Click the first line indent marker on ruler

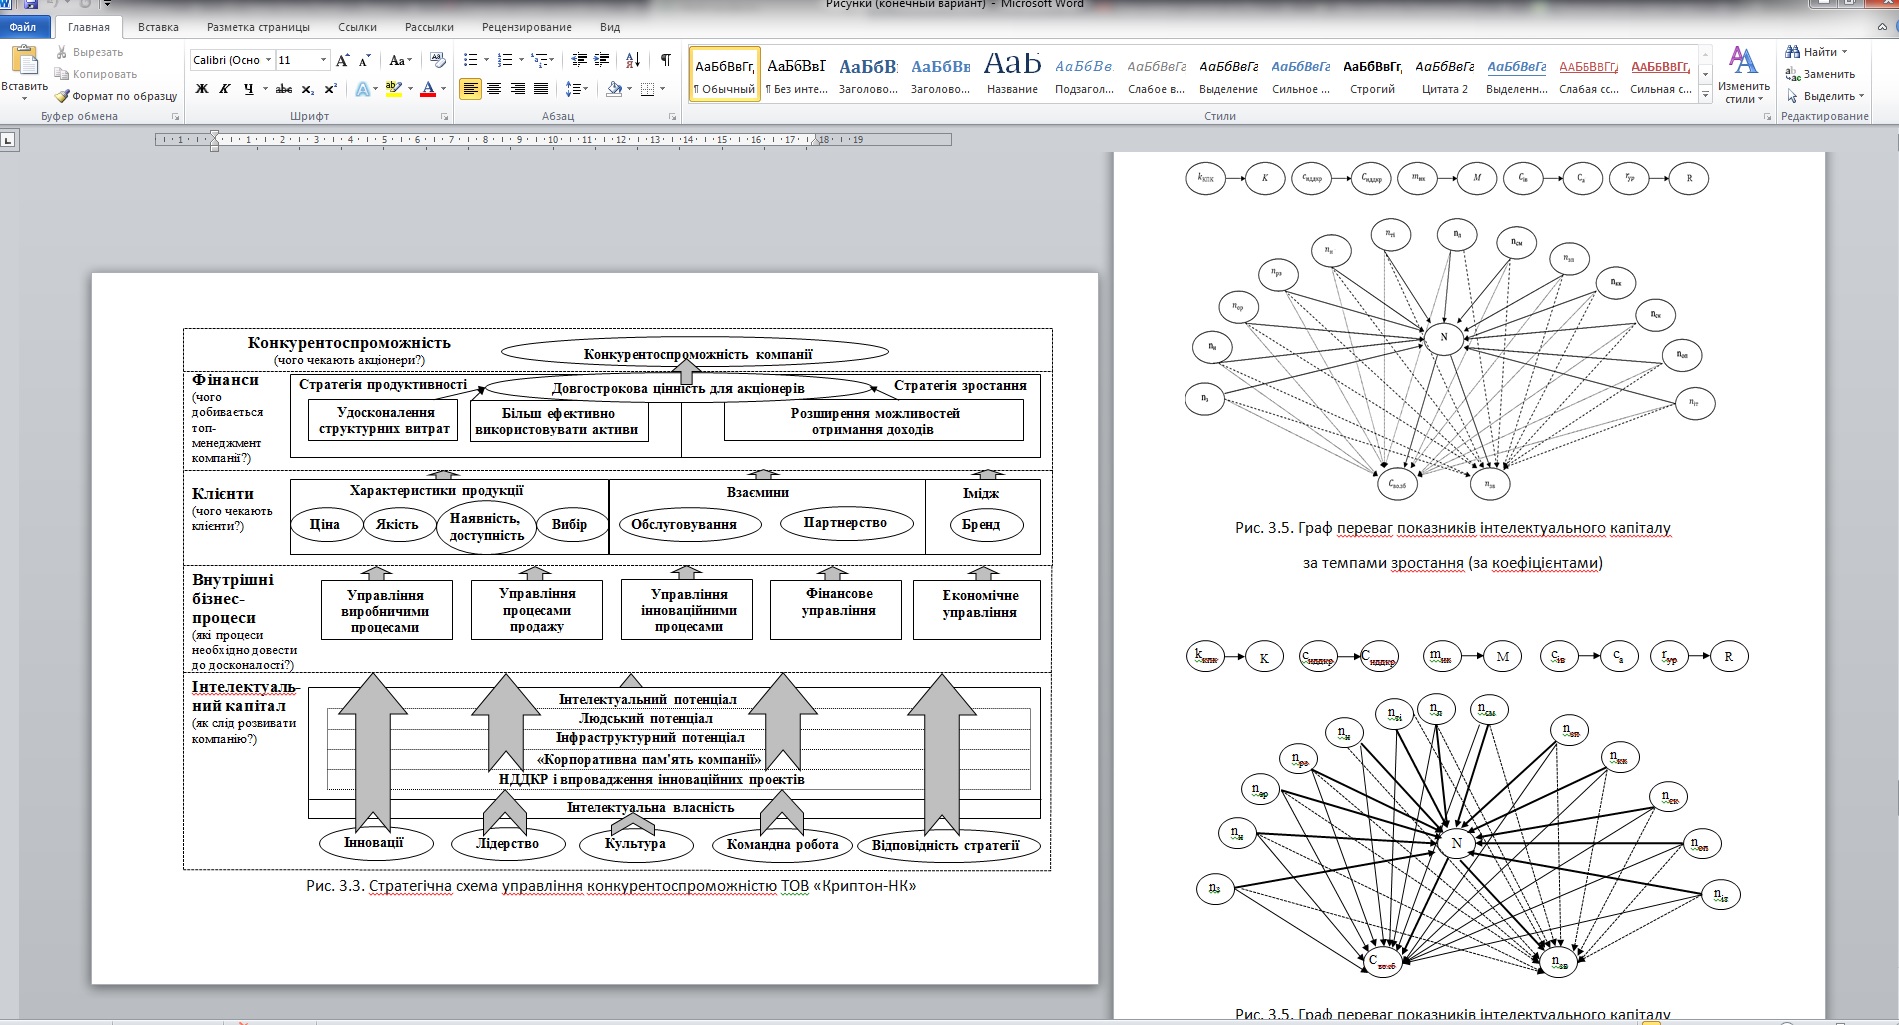214,134
